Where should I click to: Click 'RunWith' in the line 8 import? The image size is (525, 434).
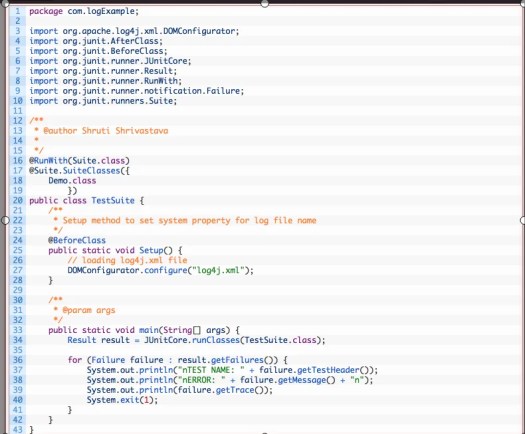tap(161, 81)
